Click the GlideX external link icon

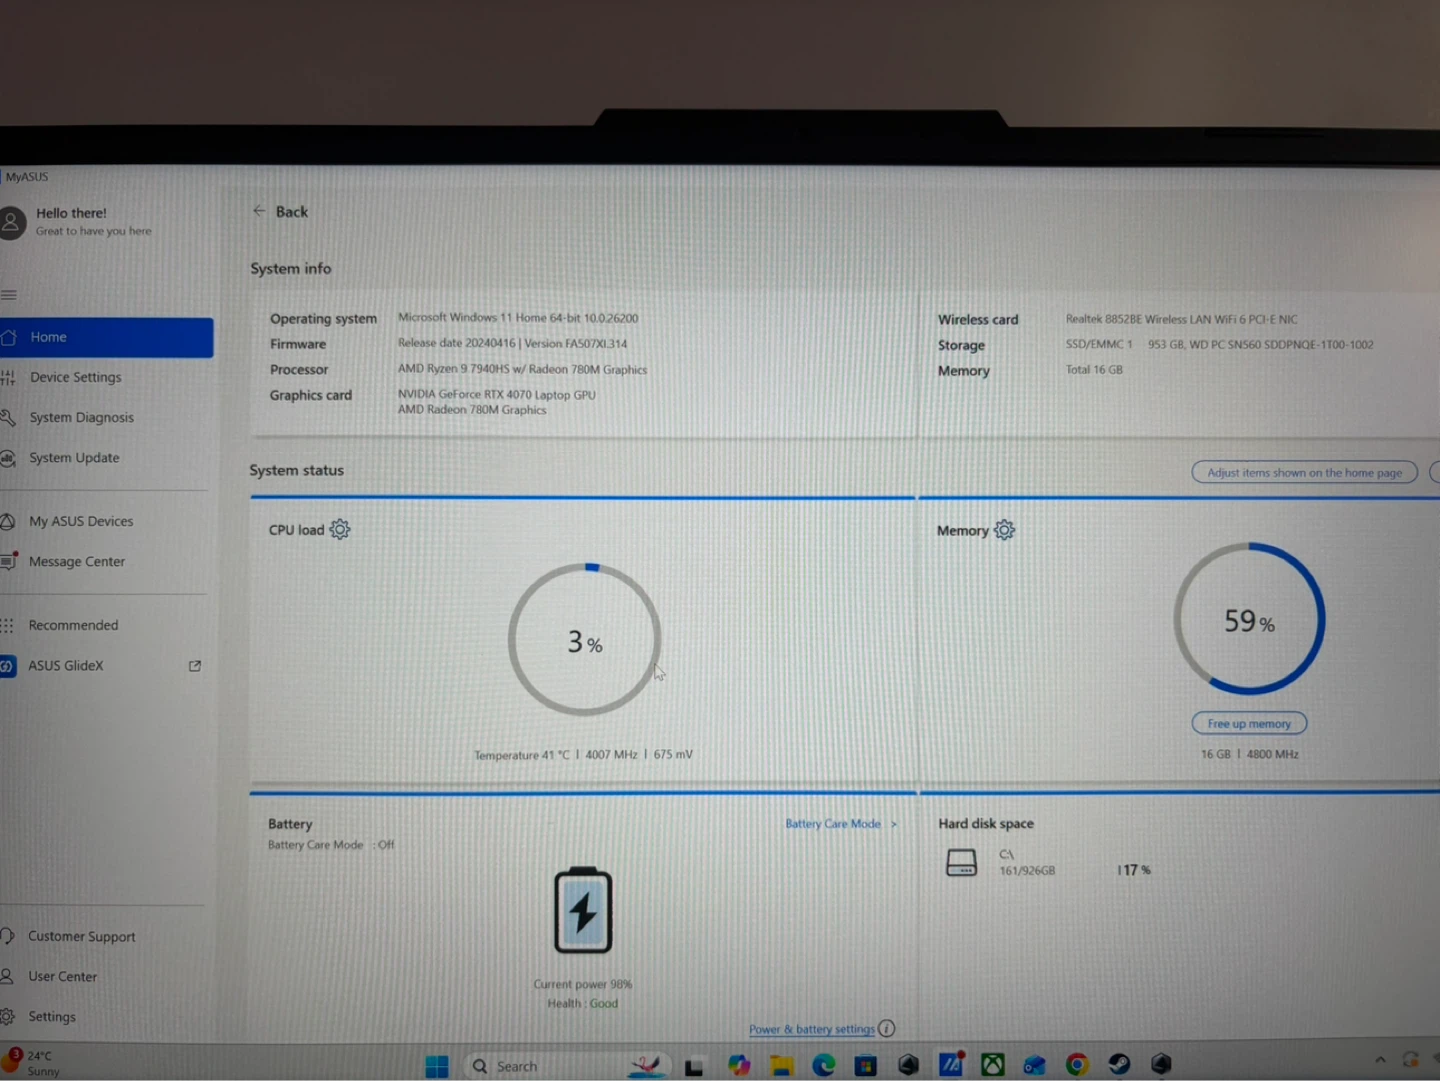click(195, 666)
